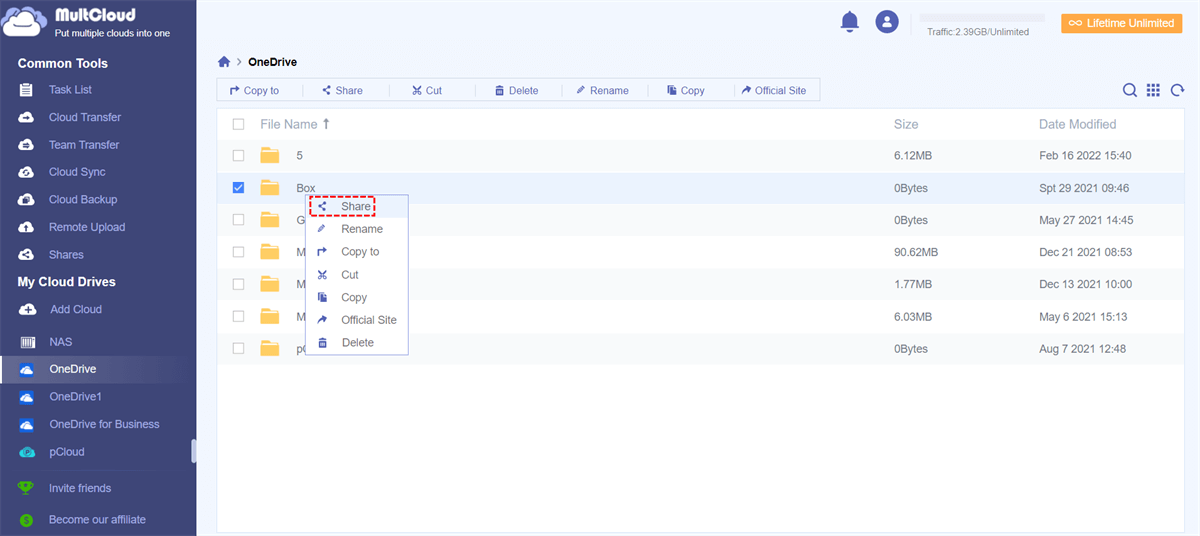Click the OneDrive for Business icon

(28, 424)
